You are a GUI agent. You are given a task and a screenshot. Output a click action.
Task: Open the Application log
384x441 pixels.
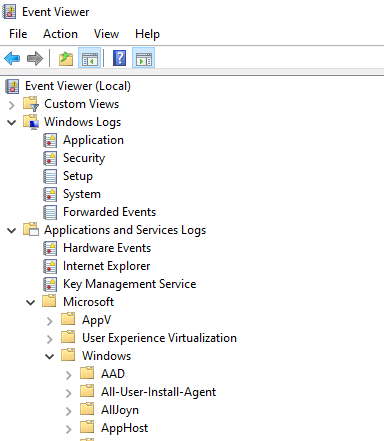[x=93, y=140]
